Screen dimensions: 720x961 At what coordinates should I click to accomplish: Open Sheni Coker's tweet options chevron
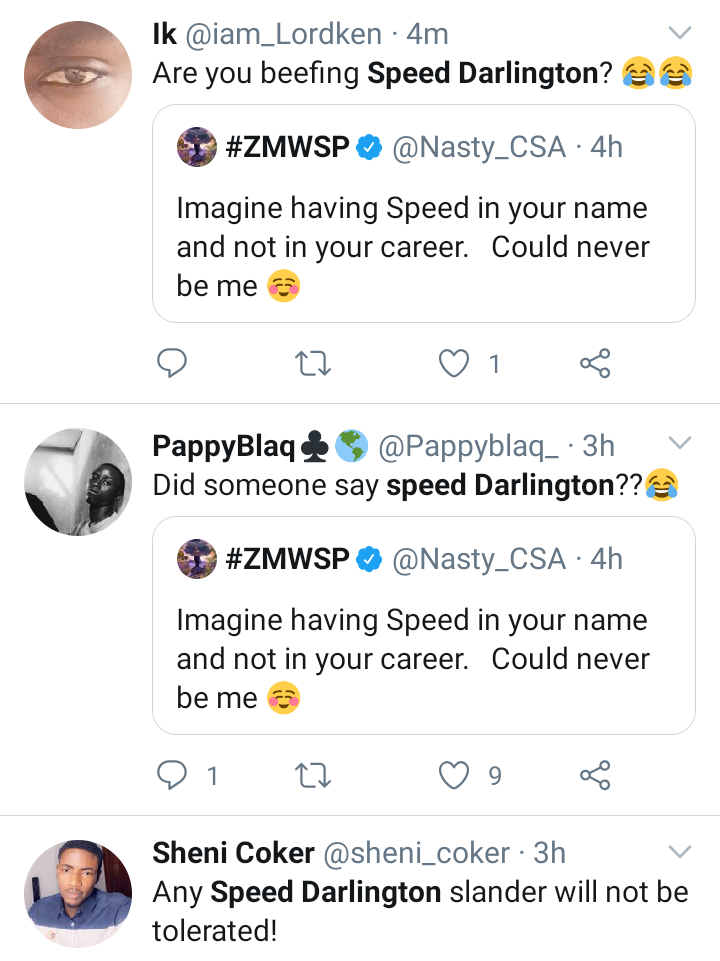(x=679, y=853)
